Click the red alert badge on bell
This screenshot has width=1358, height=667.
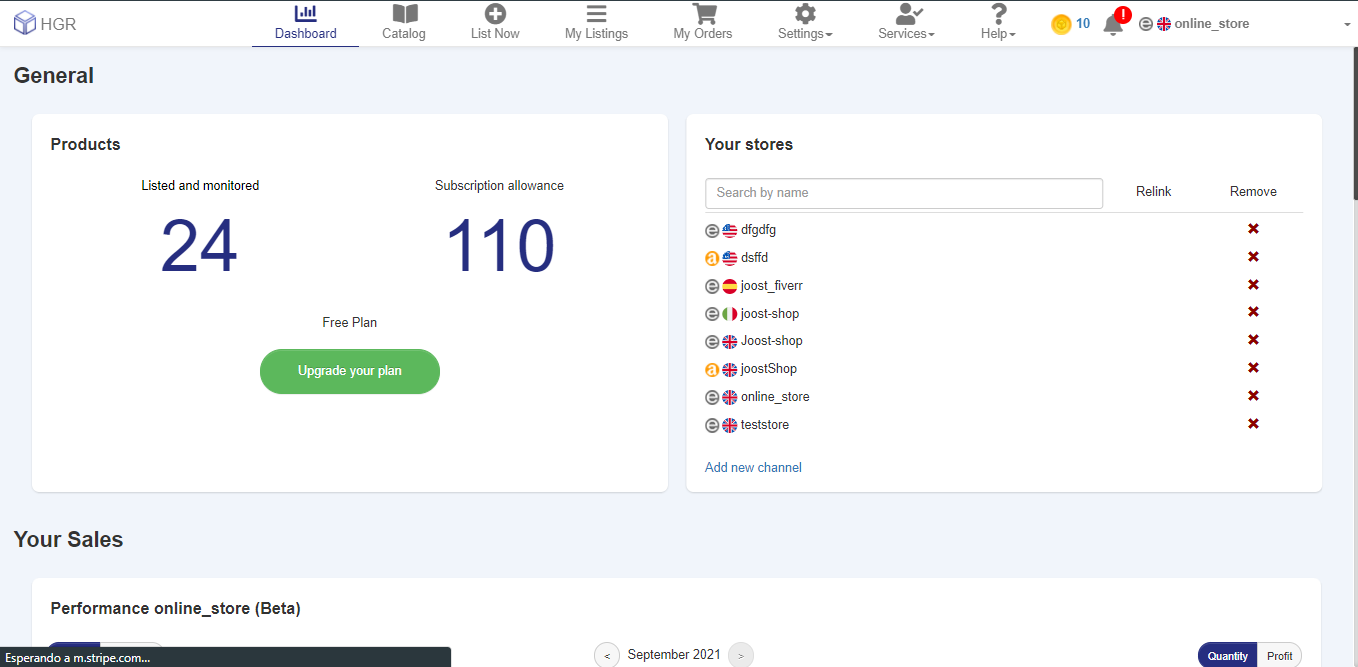pos(1122,15)
